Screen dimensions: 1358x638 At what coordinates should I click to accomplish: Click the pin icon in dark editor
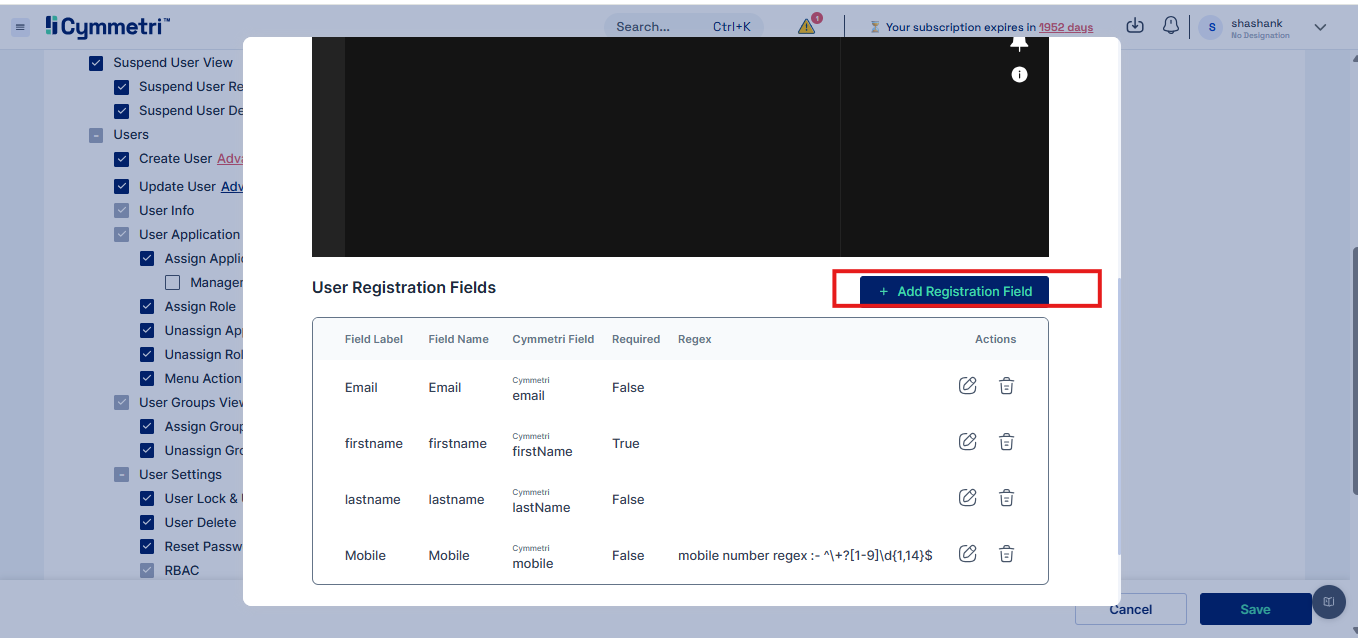pos(1019,43)
